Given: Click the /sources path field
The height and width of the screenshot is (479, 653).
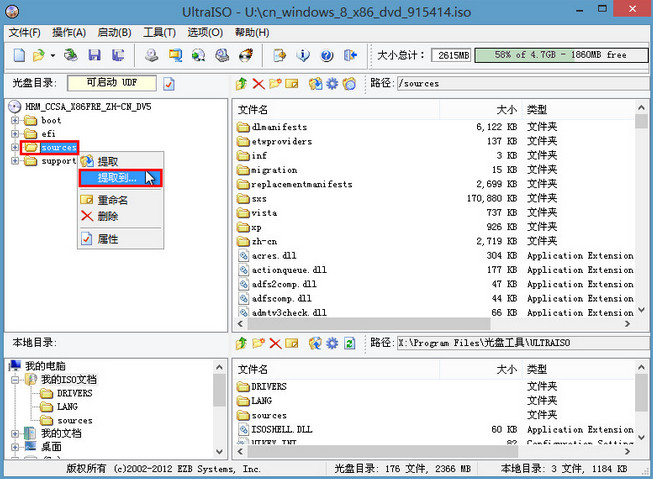Looking at the screenshot, I should [523, 83].
